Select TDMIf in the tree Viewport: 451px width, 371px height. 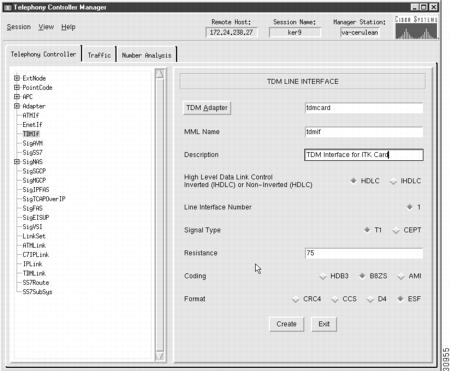(x=31, y=134)
